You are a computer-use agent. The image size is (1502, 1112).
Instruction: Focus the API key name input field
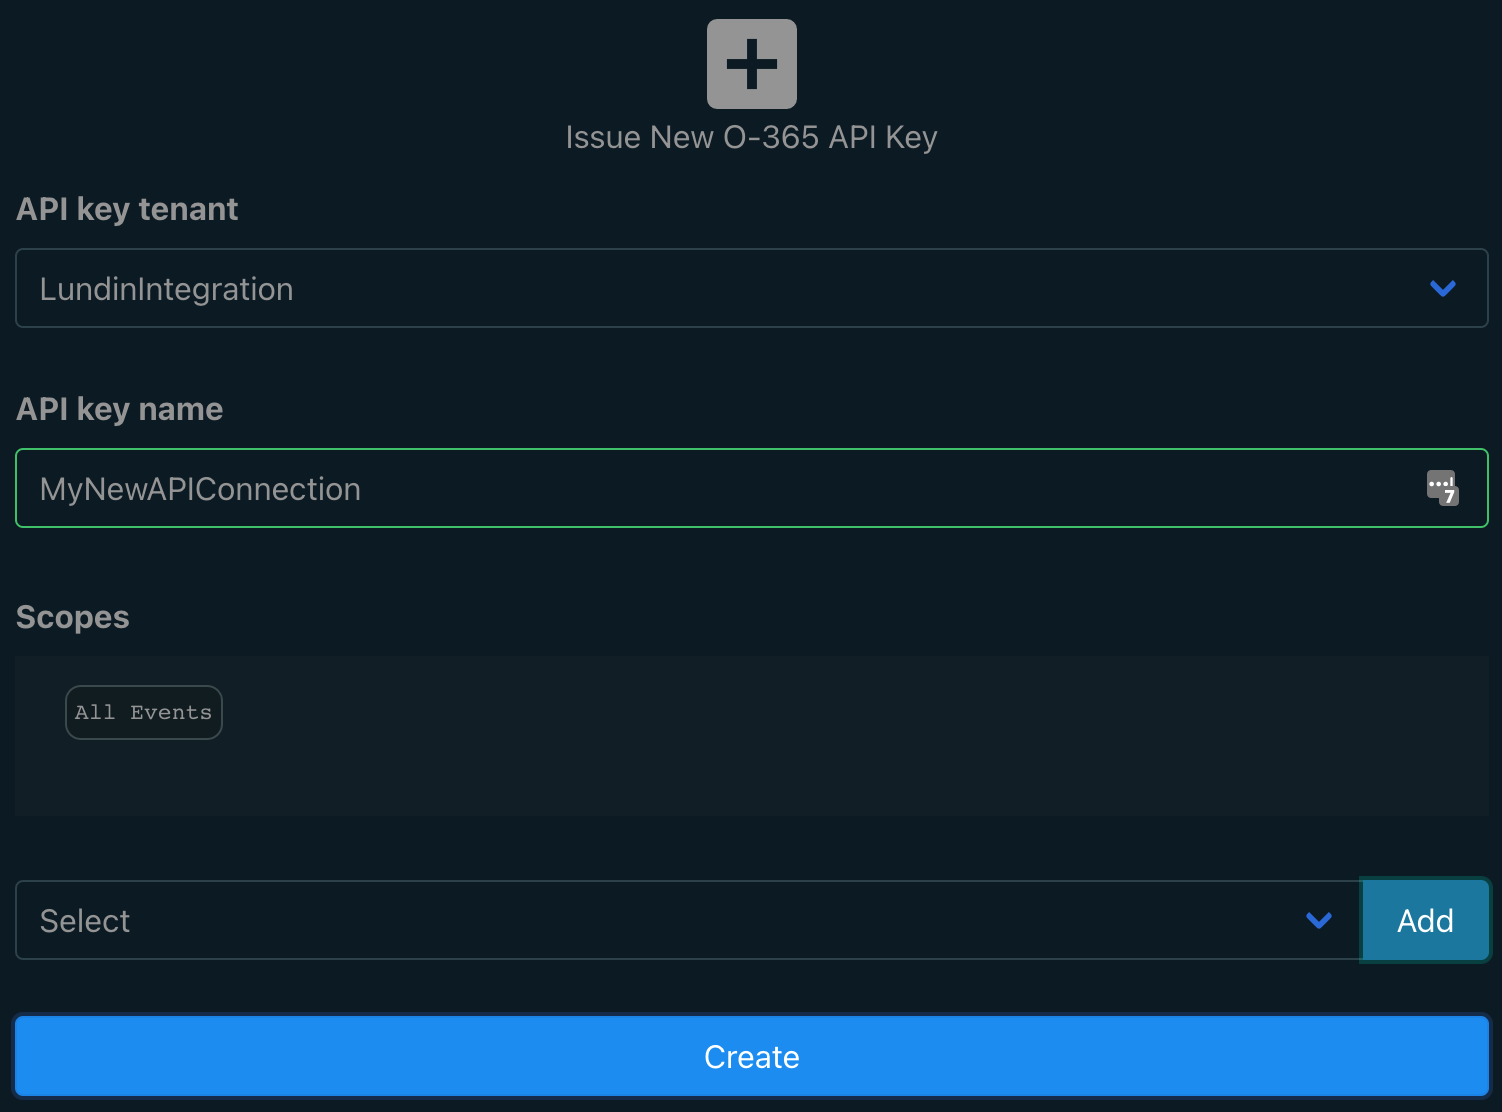click(752, 488)
